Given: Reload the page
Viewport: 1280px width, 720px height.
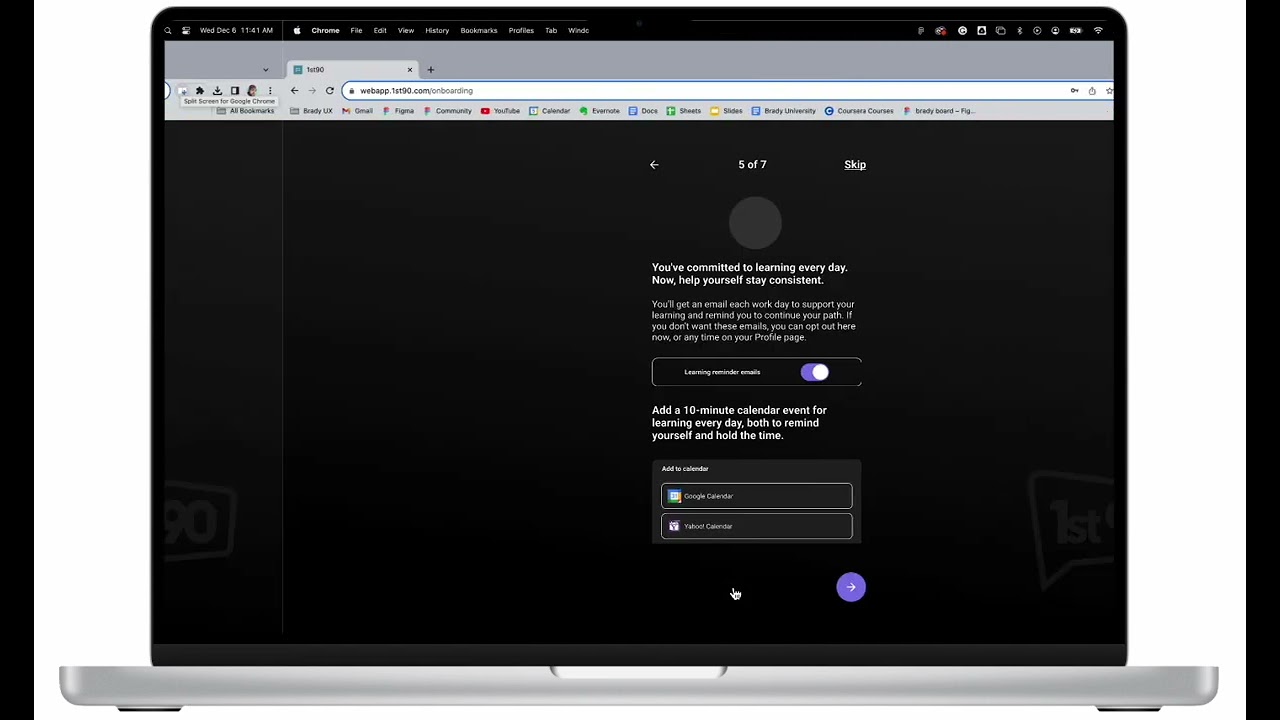Looking at the screenshot, I should pyautogui.click(x=330, y=91).
